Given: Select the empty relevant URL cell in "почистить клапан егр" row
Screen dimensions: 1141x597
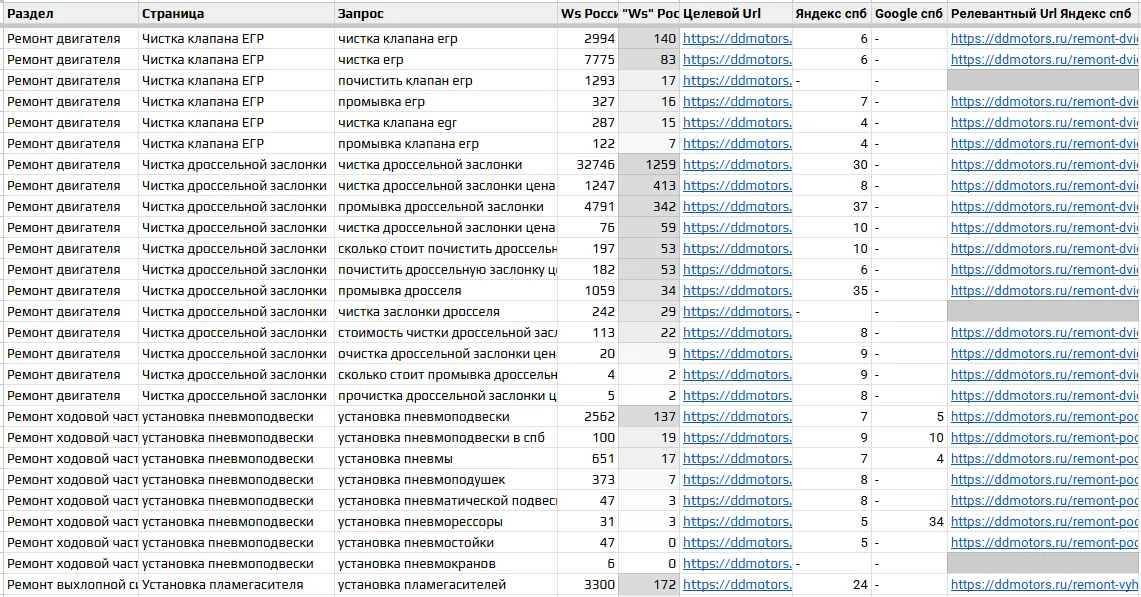Looking at the screenshot, I should (1044, 81).
